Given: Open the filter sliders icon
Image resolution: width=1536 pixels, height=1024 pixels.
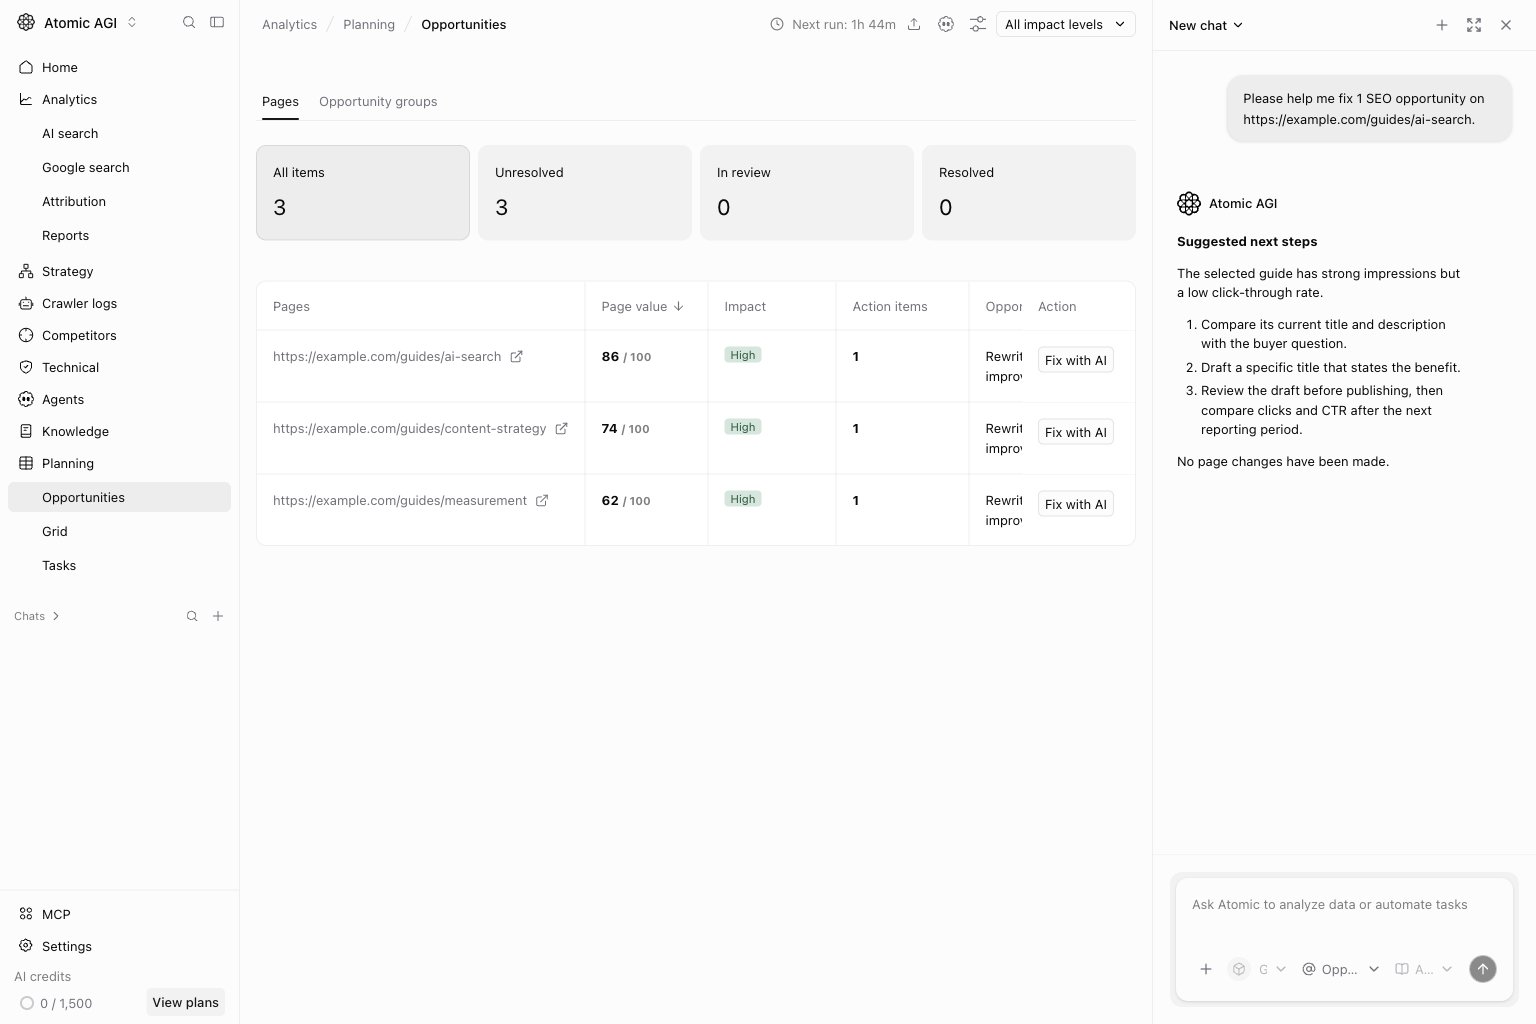Looking at the screenshot, I should [978, 24].
